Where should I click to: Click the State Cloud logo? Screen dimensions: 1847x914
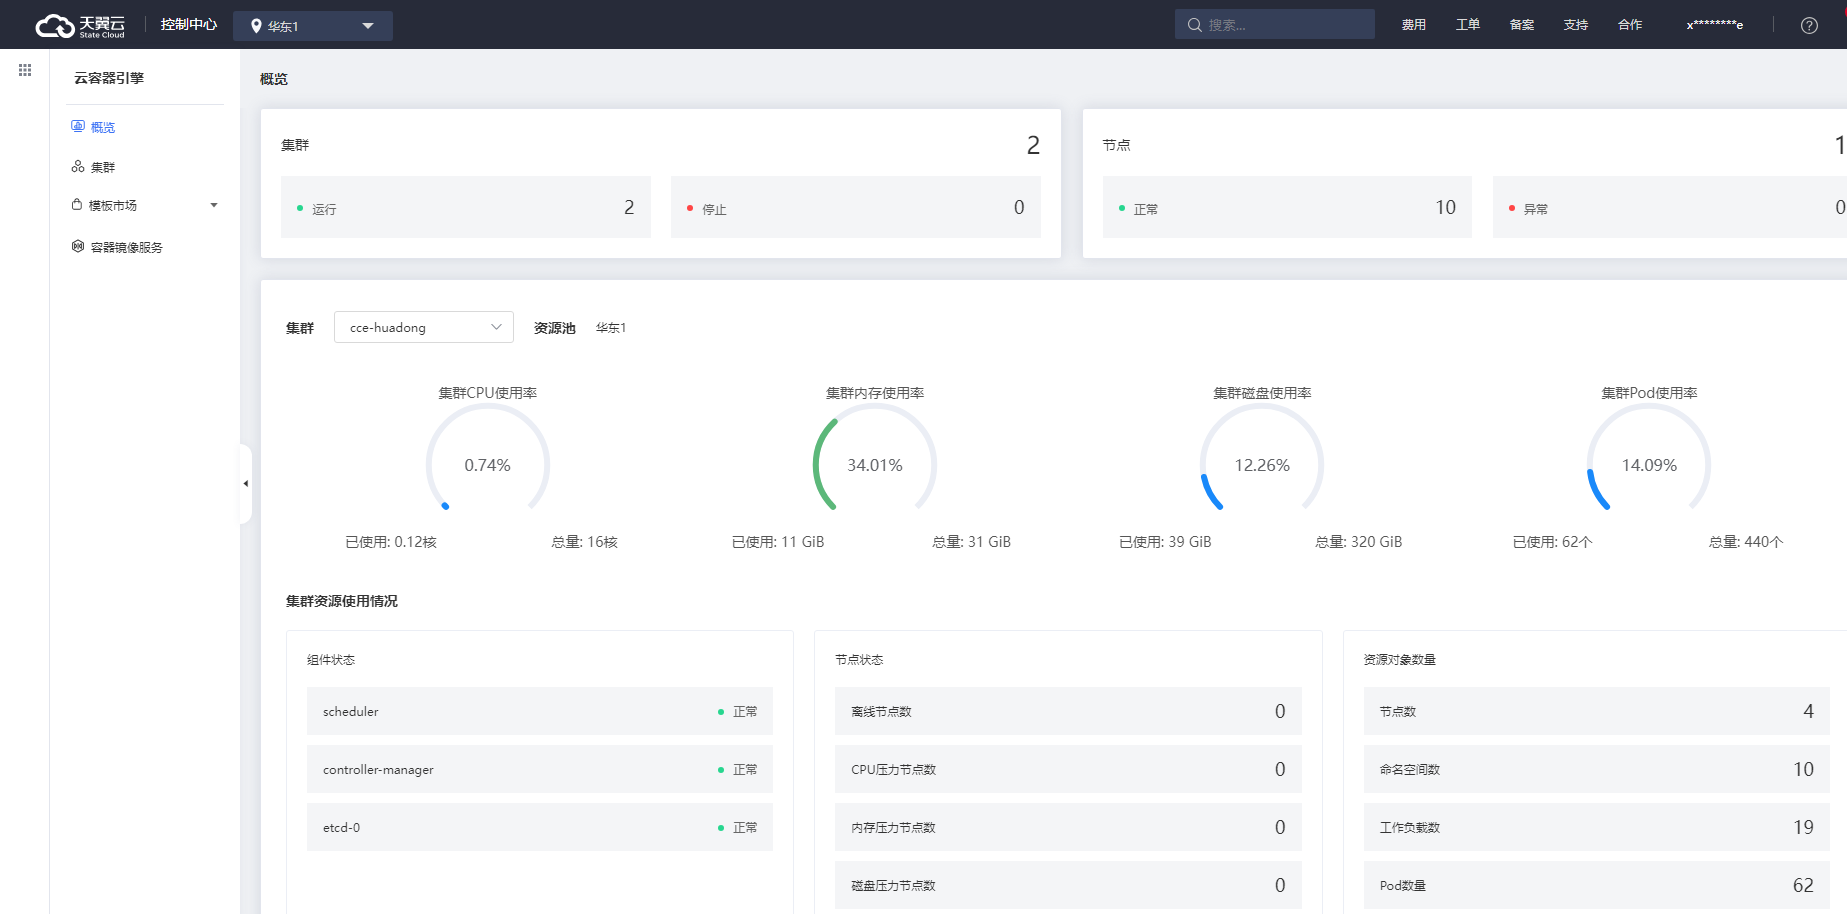[x=80, y=25]
